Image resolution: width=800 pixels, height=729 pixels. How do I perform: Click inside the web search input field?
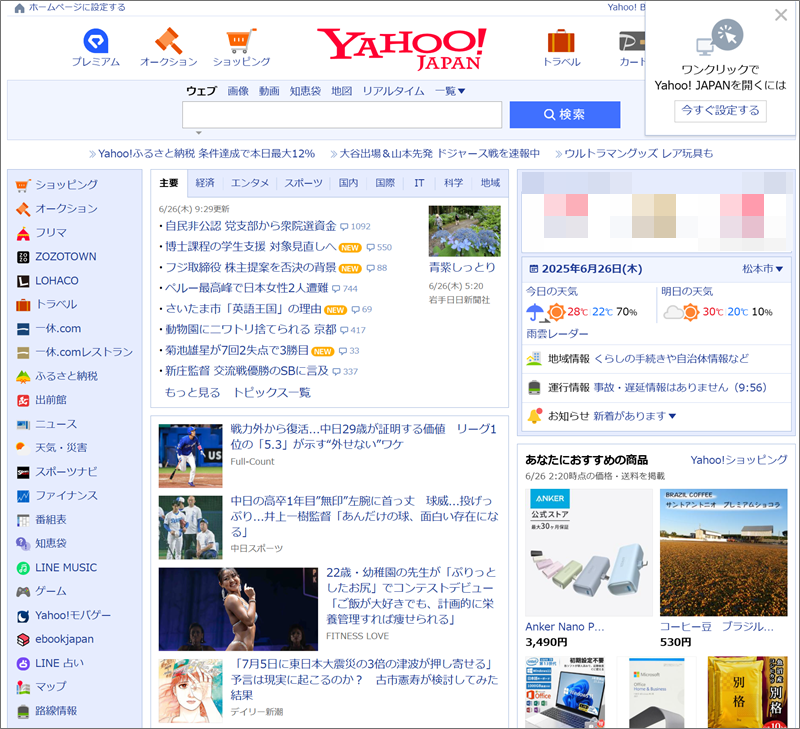[x=342, y=115]
